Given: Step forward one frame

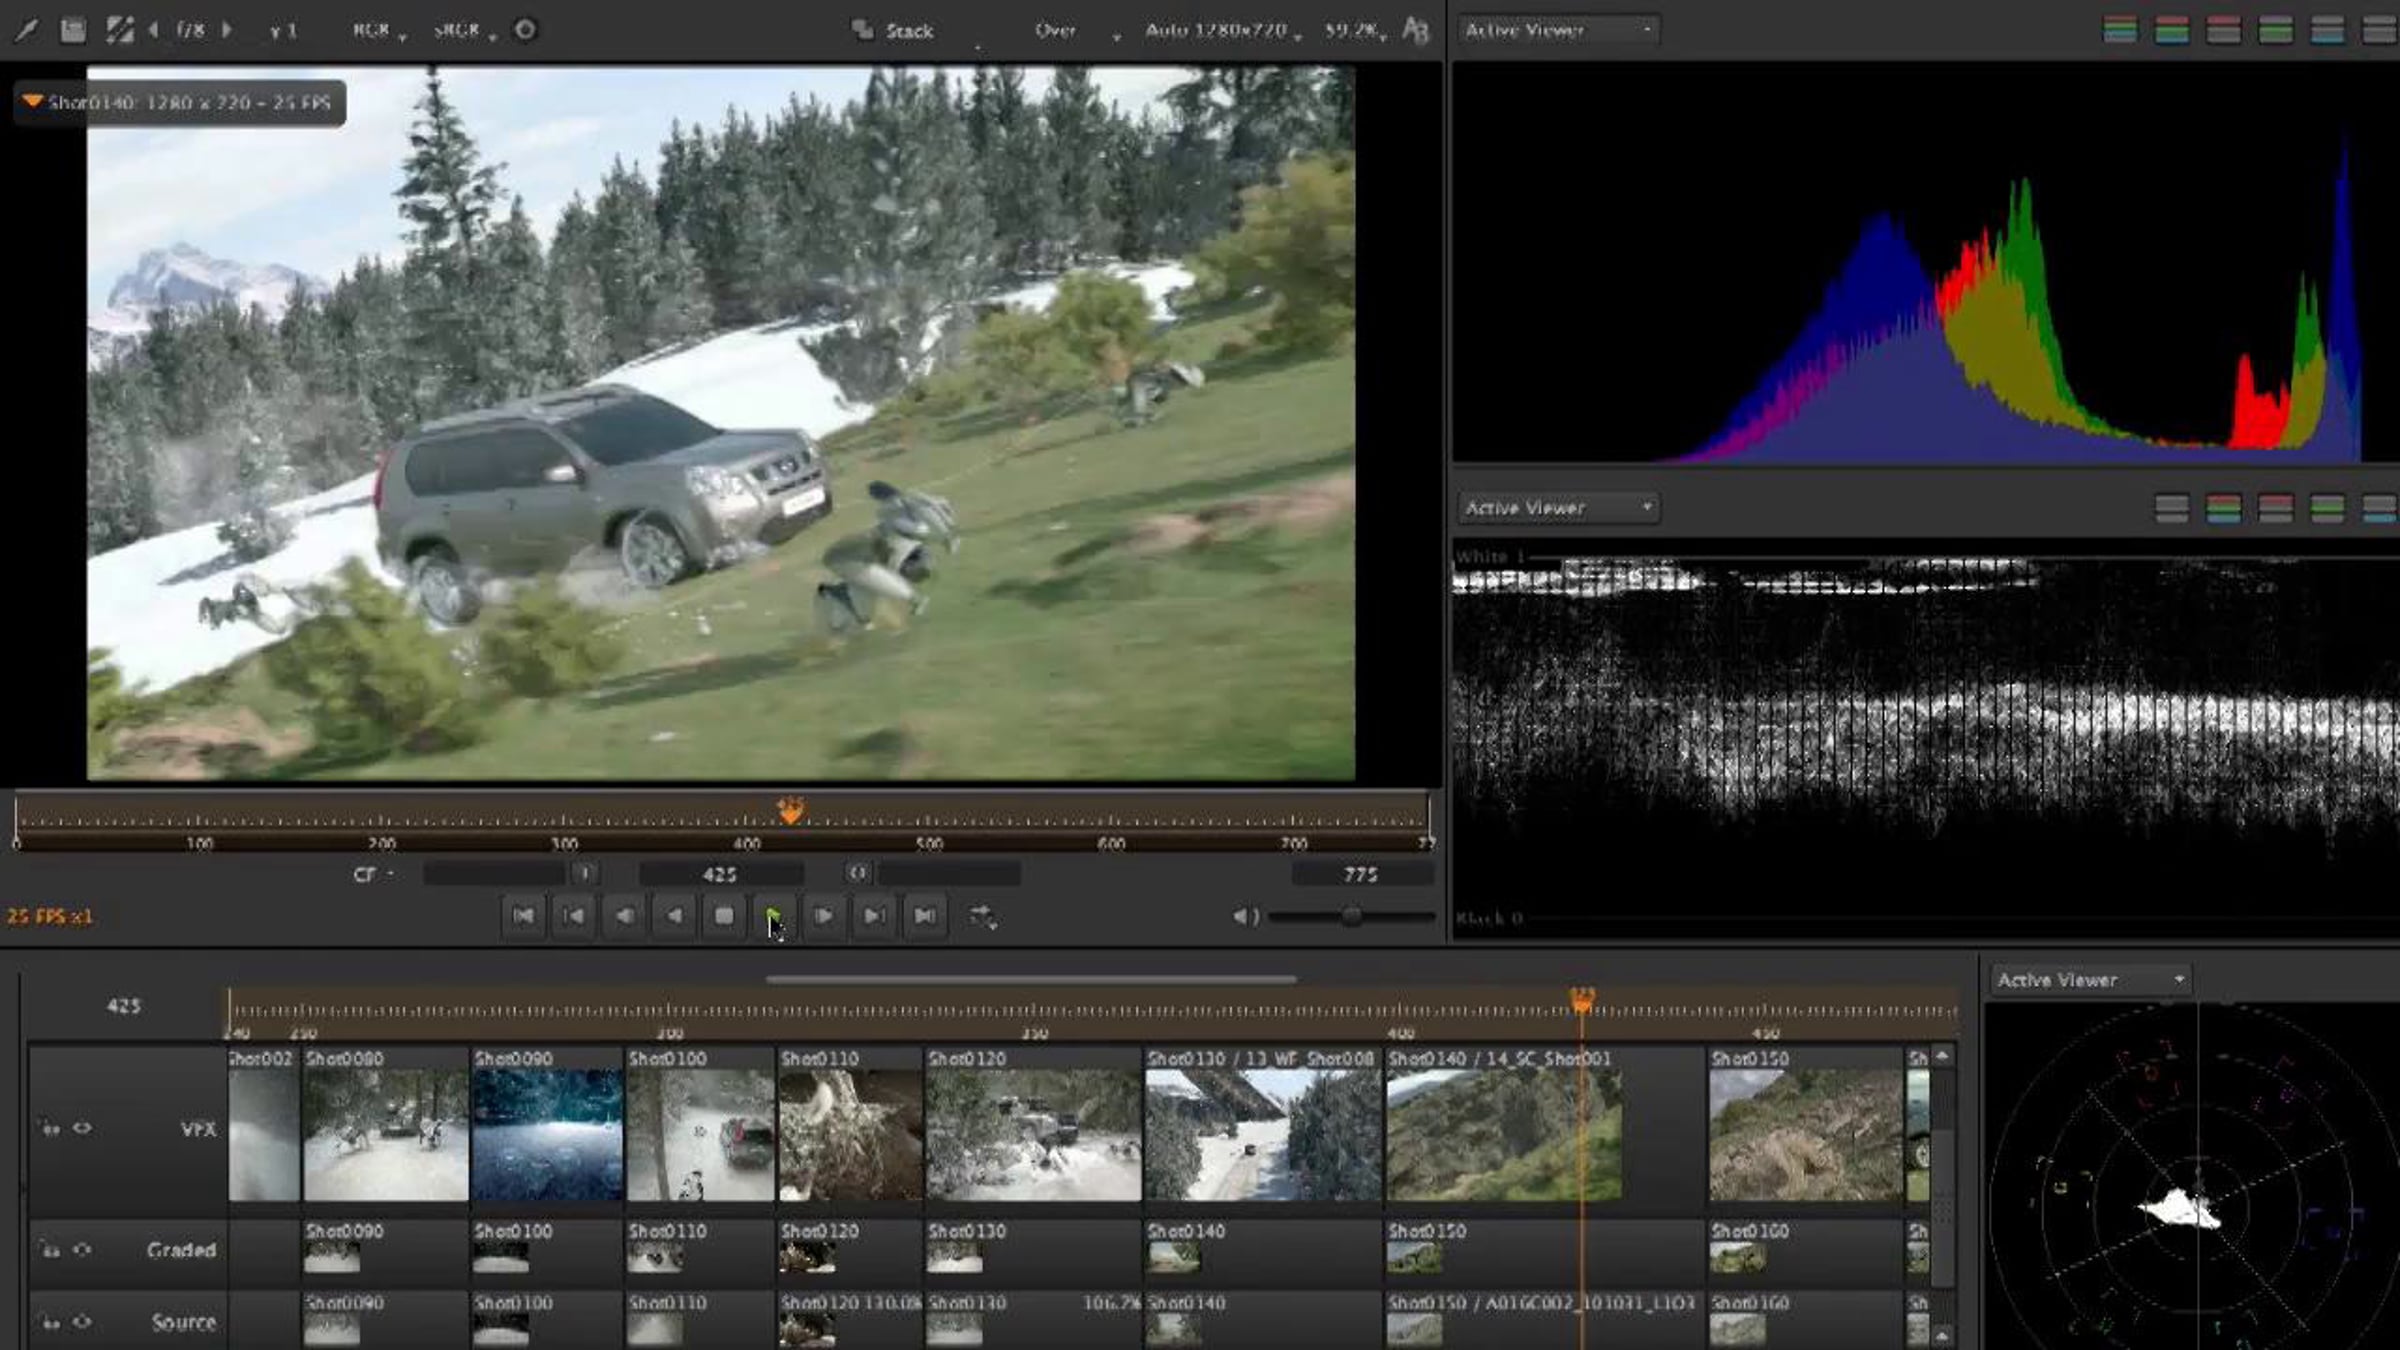Looking at the screenshot, I should point(824,916).
